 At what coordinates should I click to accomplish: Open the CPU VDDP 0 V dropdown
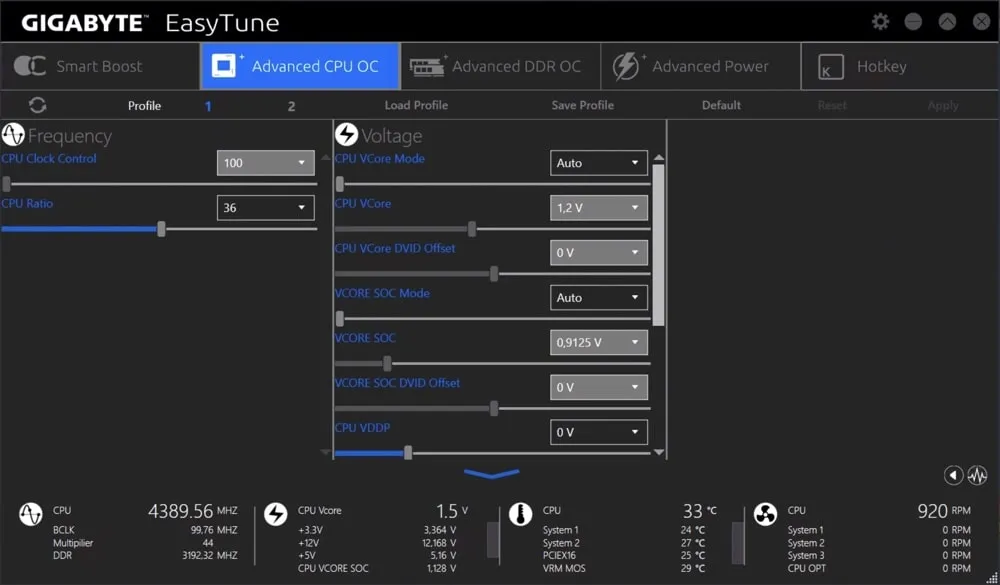pyautogui.click(x=599, y=432)
